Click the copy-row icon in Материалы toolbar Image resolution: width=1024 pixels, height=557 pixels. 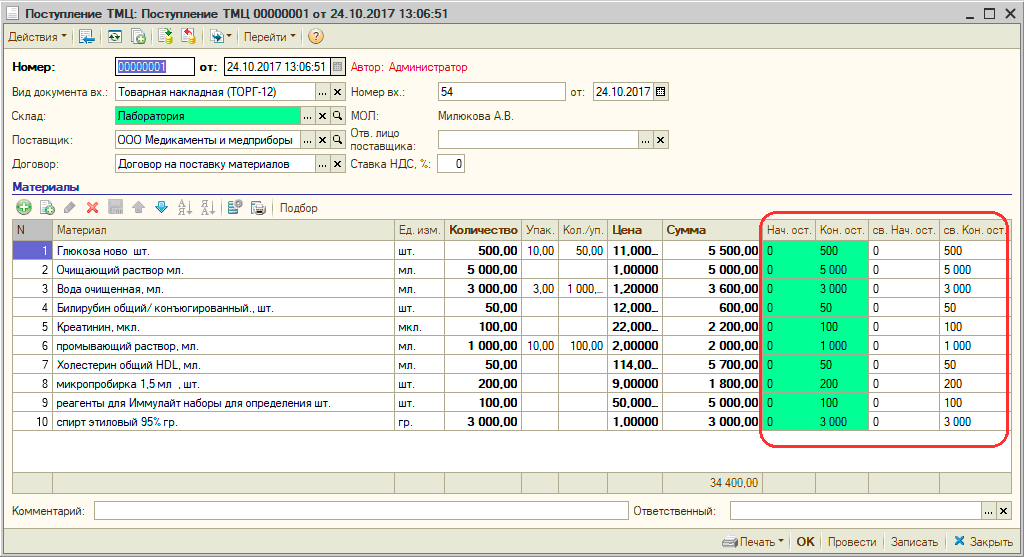coord(46,208)
